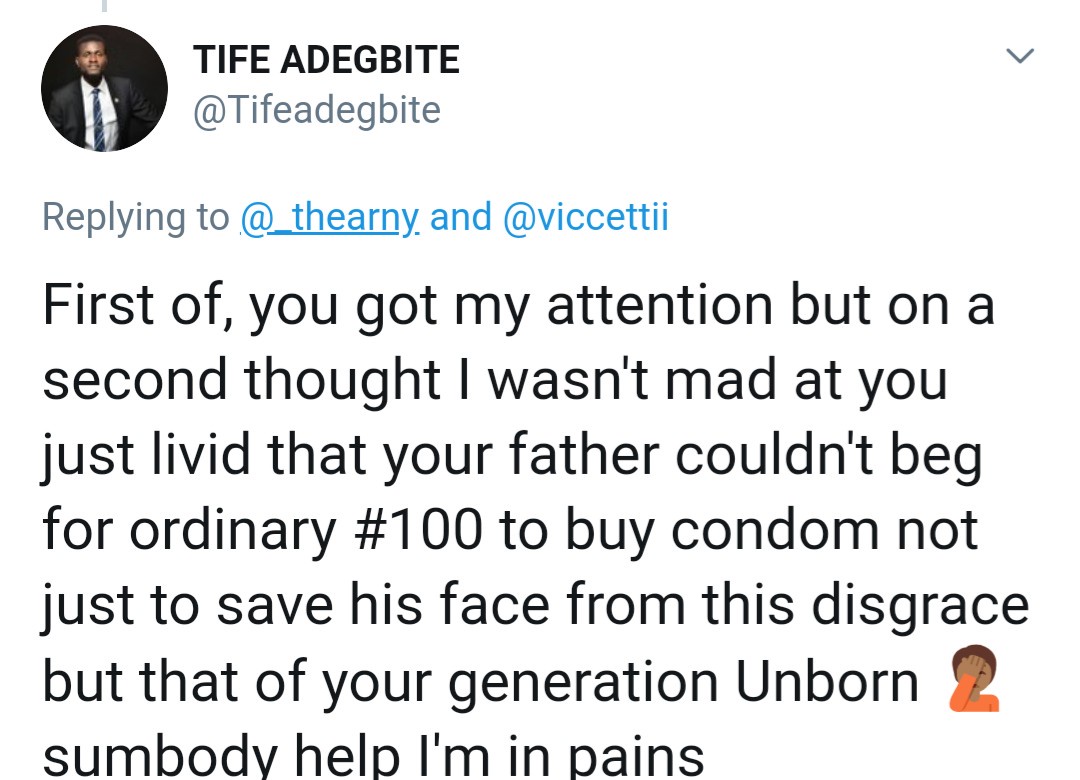Image resolution: width=1080 pixels, height=780 pixels.
Task: Open the tweet options chevron menu
Action: [x=1019, y=57]
